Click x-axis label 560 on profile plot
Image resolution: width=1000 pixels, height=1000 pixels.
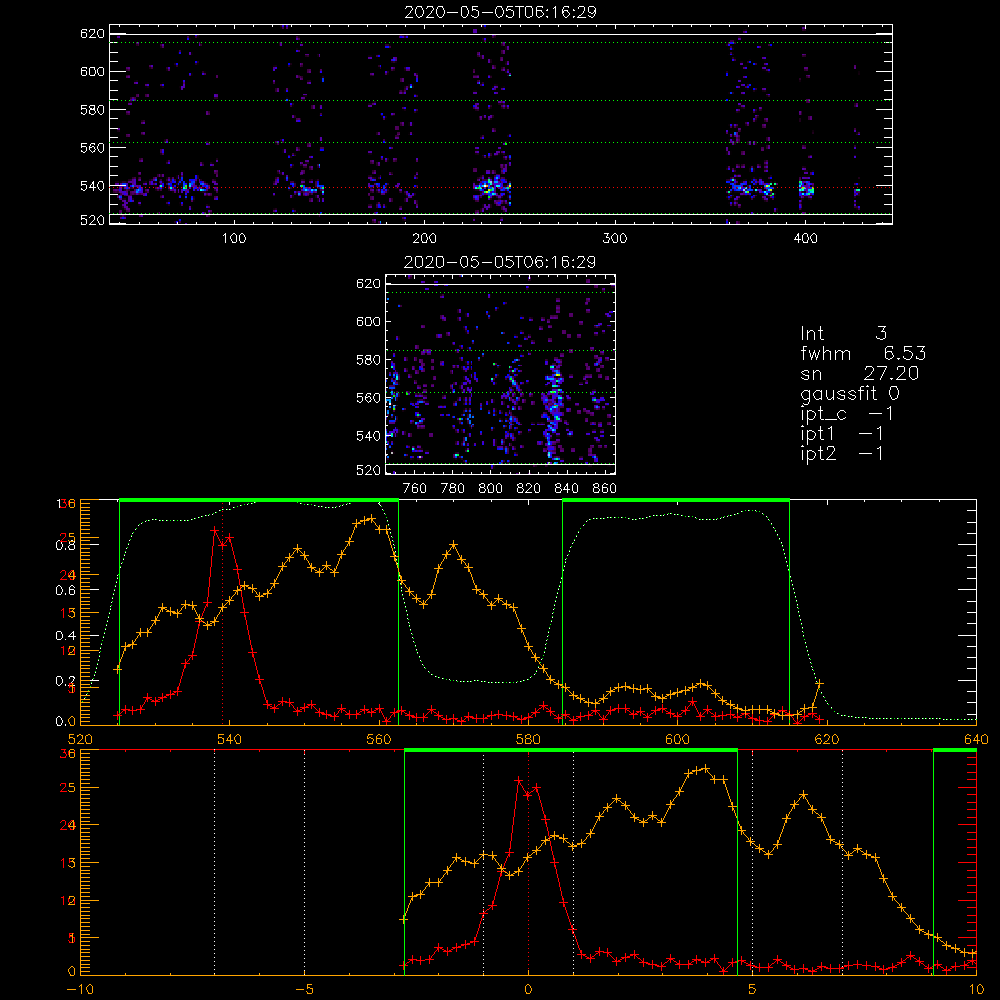[379, 740]
